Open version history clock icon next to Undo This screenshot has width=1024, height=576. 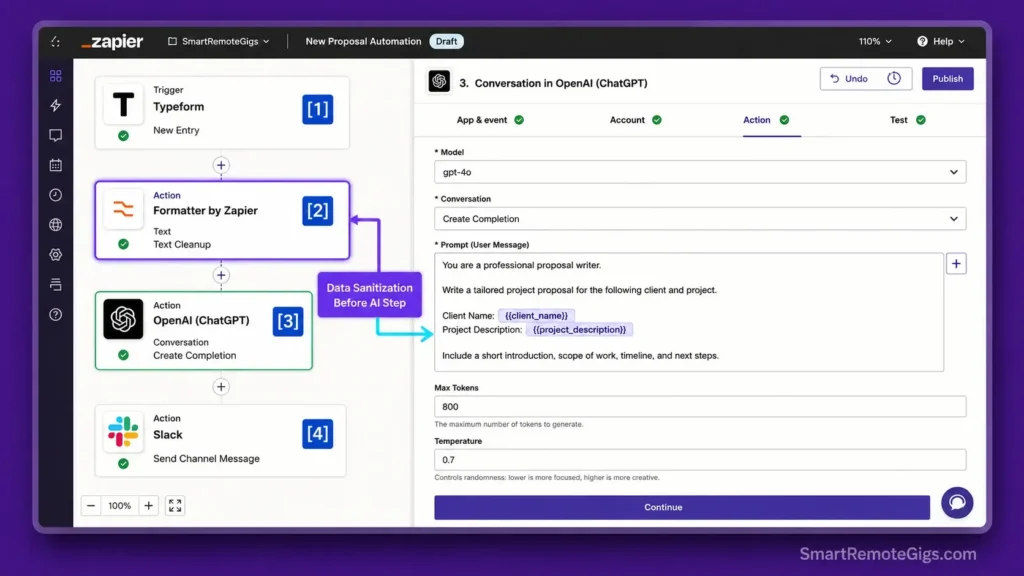click(x=894, y=78)
